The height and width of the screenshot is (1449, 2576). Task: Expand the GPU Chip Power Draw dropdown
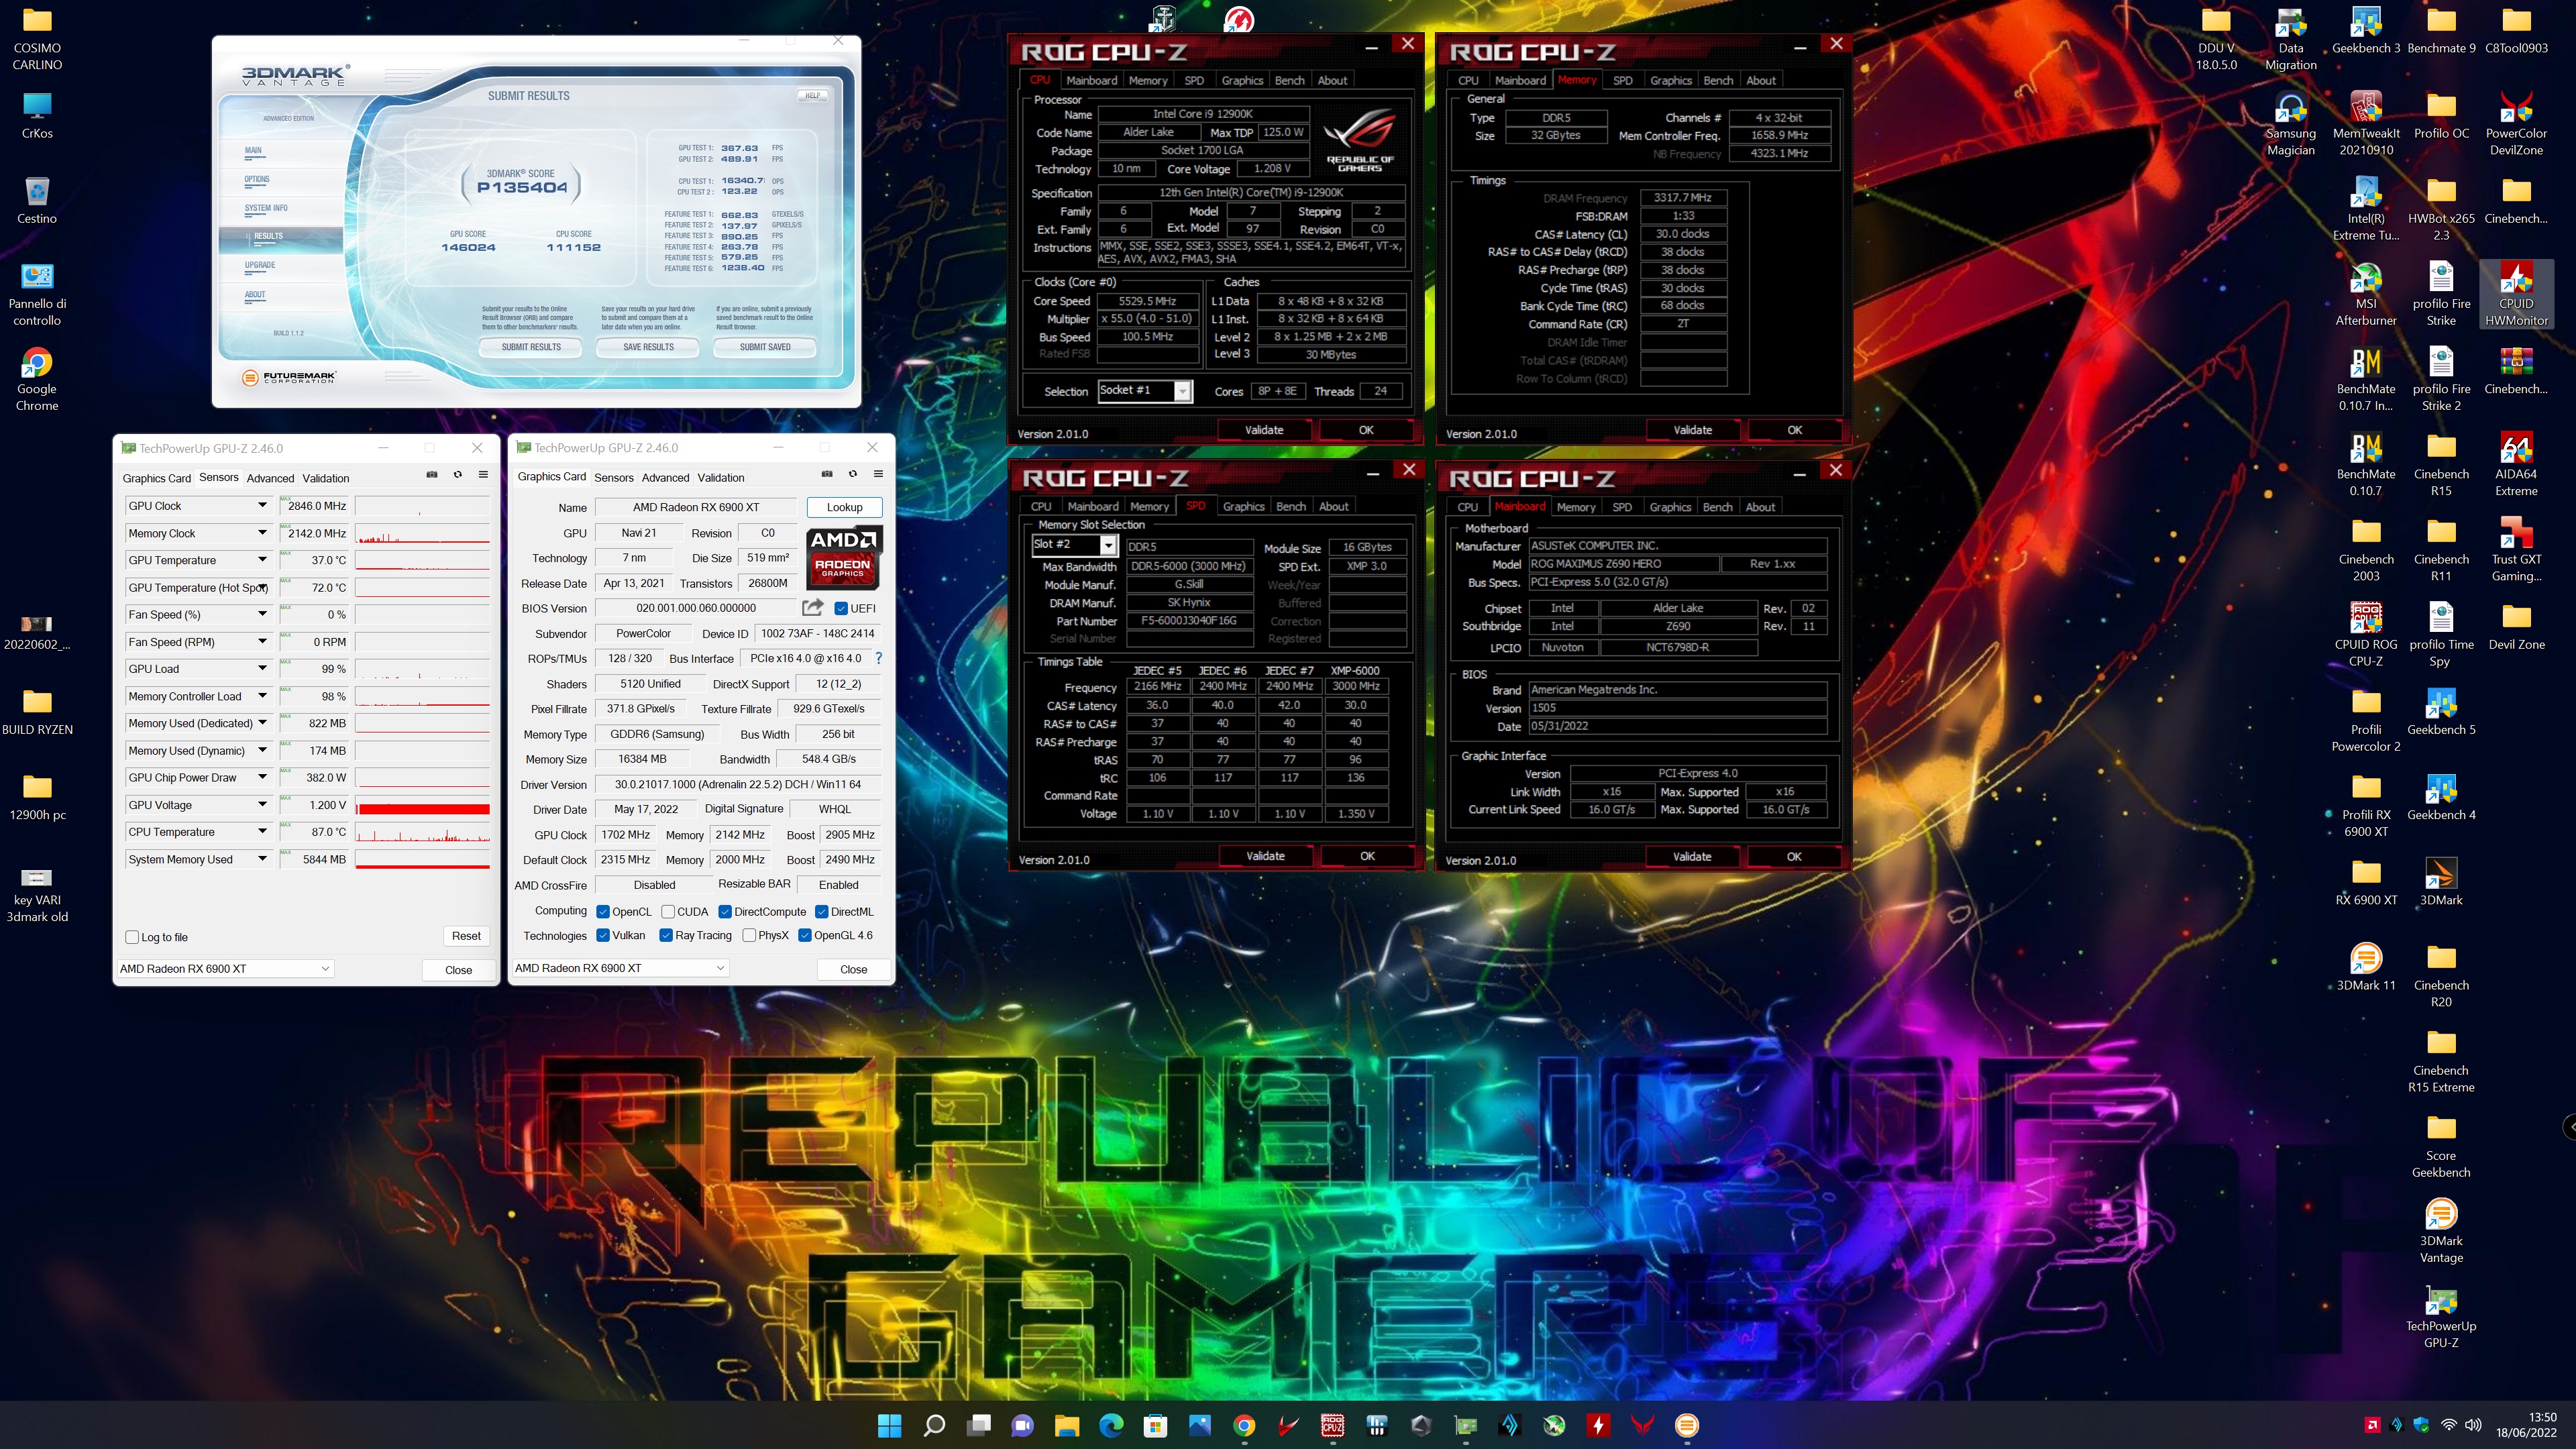(262, 777)
